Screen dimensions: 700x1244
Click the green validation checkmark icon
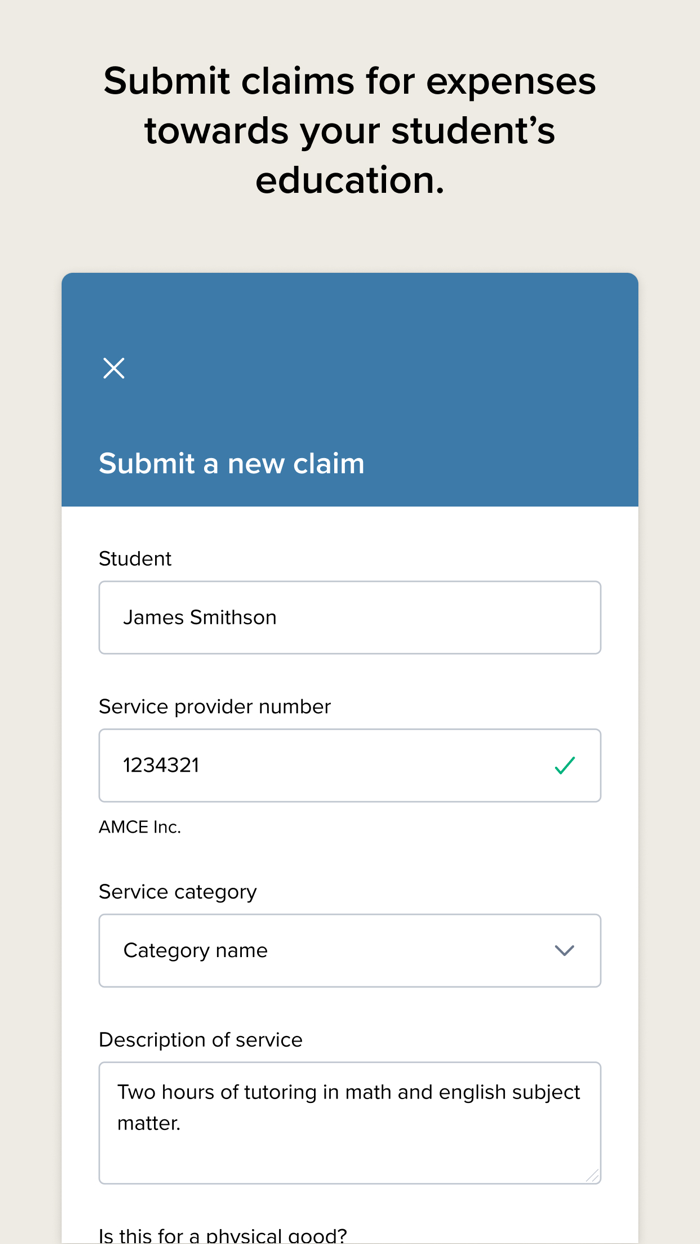click(565, 766)
